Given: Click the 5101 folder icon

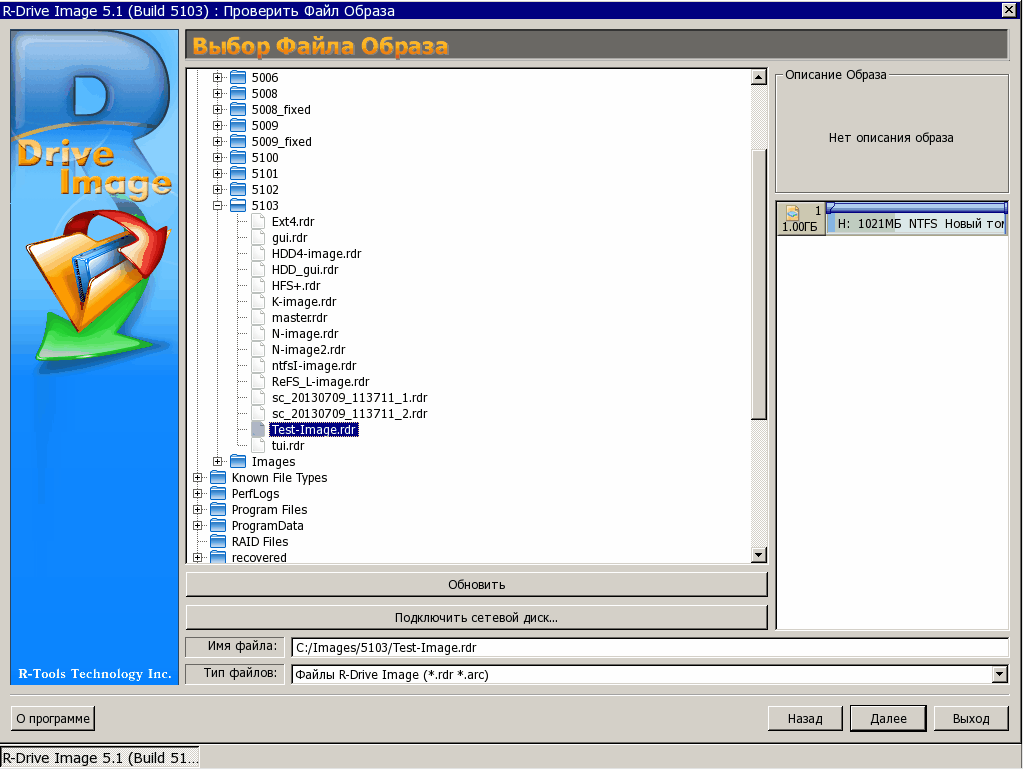Looking at the screenshot, I should 238,174.
